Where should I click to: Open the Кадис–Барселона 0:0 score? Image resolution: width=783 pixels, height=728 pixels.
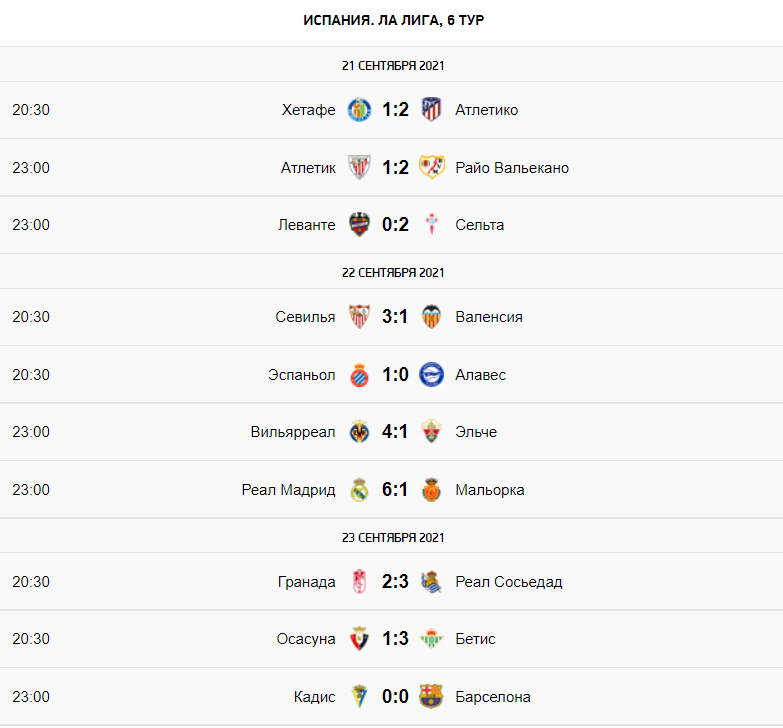point(395,697)
